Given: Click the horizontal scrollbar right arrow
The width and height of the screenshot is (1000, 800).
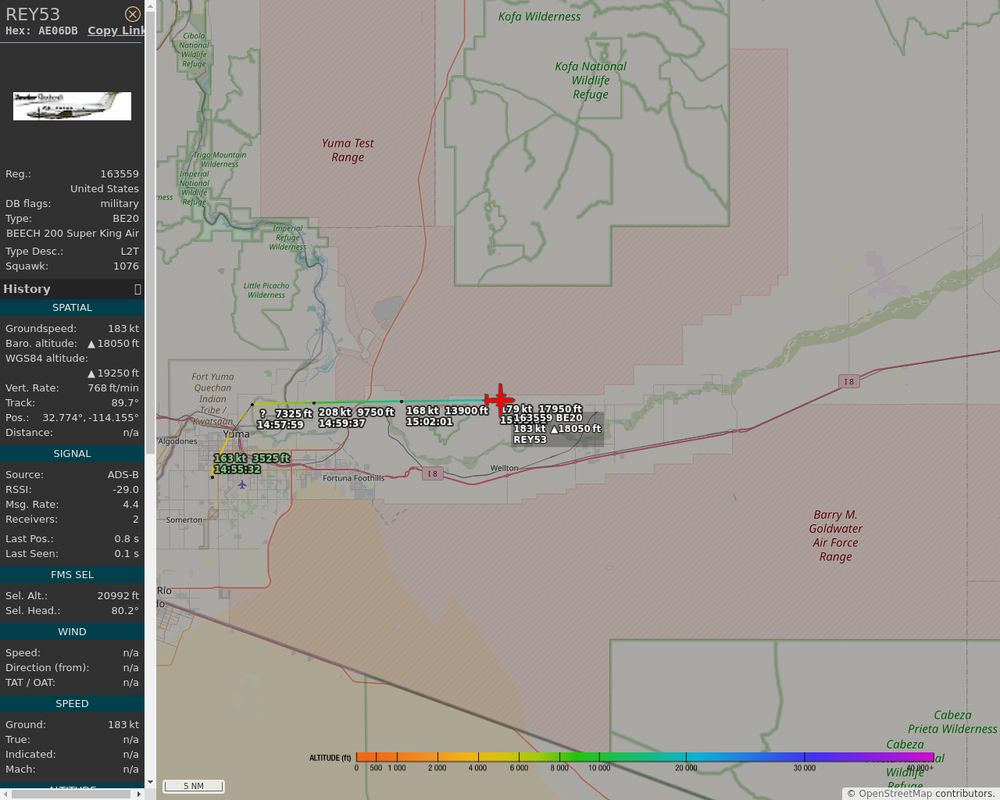Looking at the screenshot, I should (139, 794).
